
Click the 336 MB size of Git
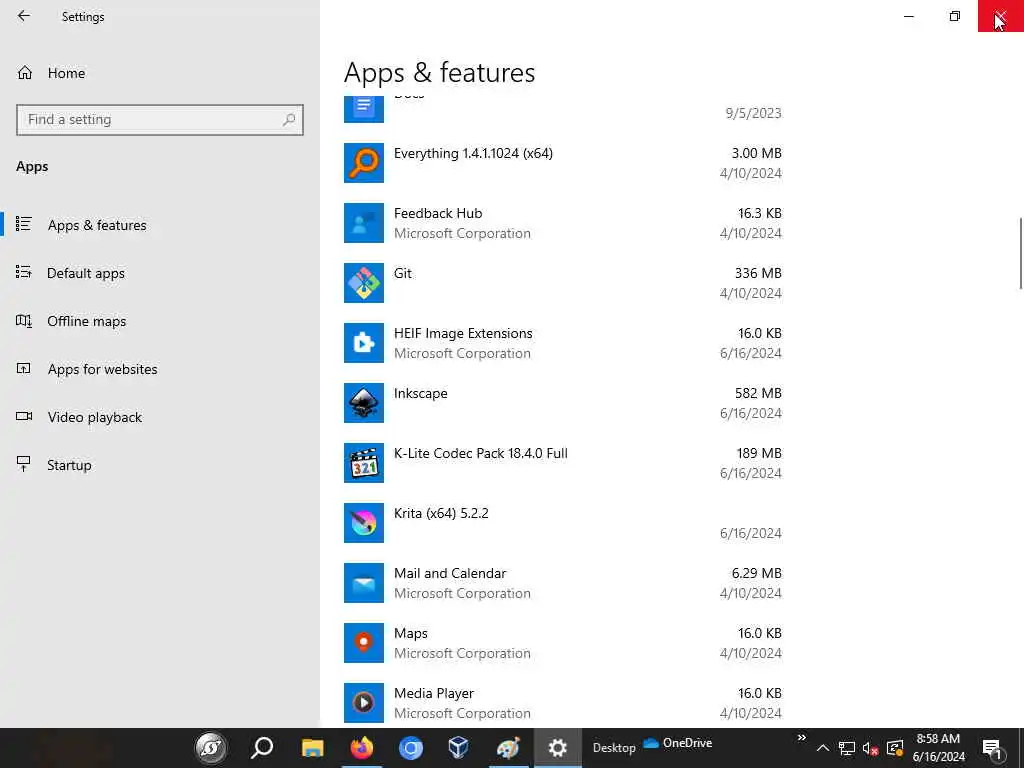pos(758,273)
